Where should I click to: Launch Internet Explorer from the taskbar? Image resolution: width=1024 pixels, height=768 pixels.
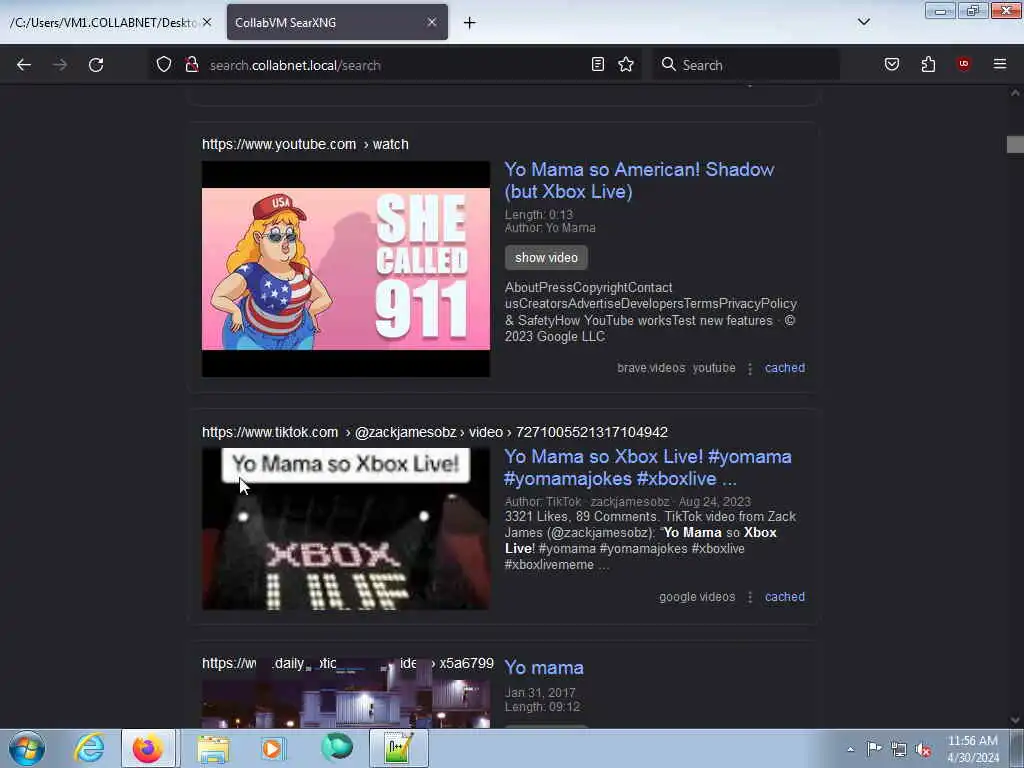pyautogui.click(x=89, y=748)
